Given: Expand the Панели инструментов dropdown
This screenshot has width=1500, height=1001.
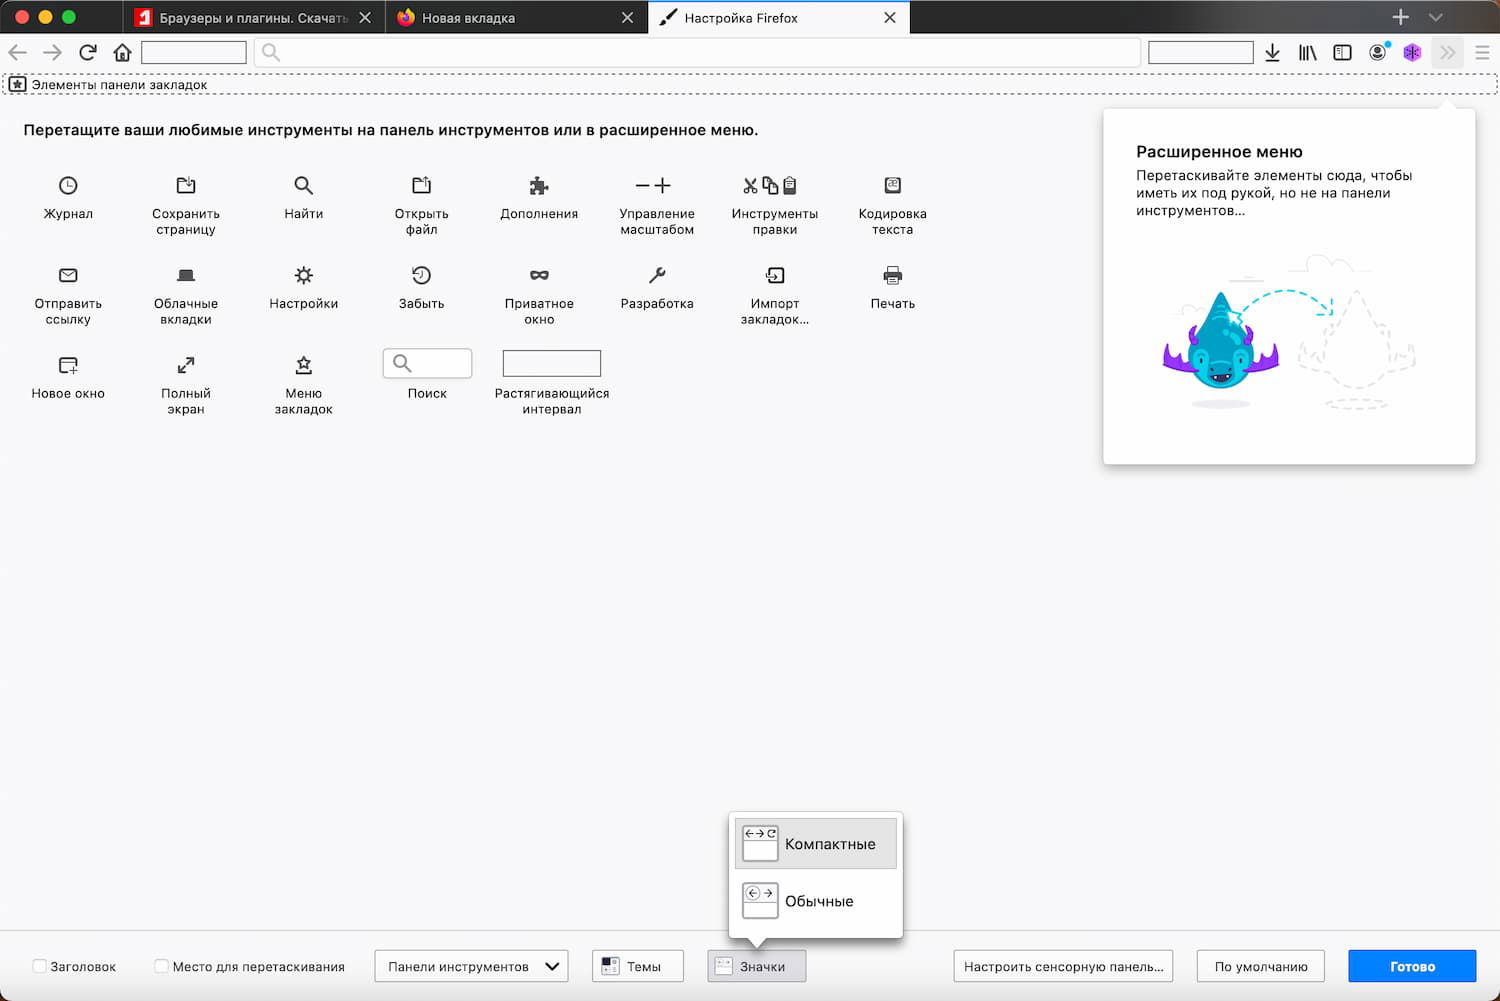Looking at the screenshot, I should [471, 966].
